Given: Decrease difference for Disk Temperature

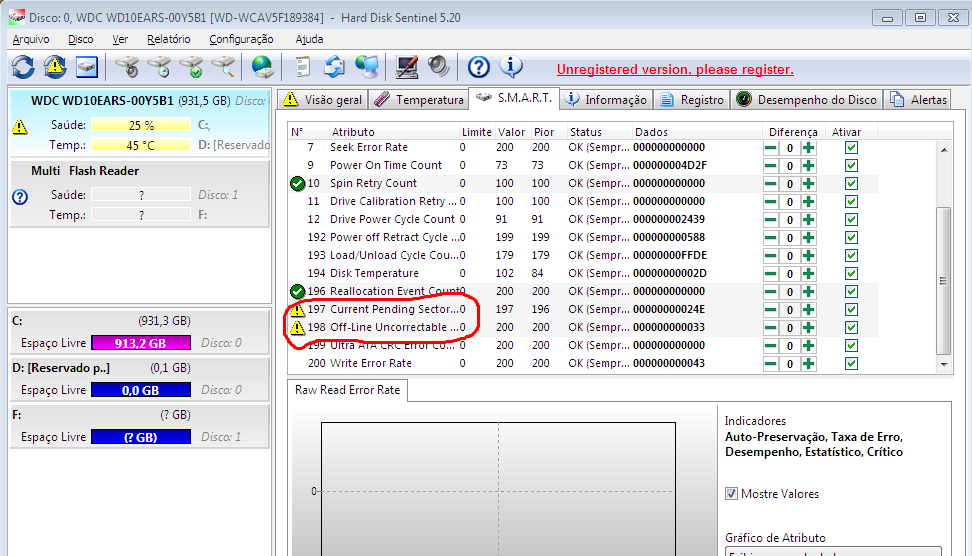Looking at the screenshot, I should (x=771, y=274).
